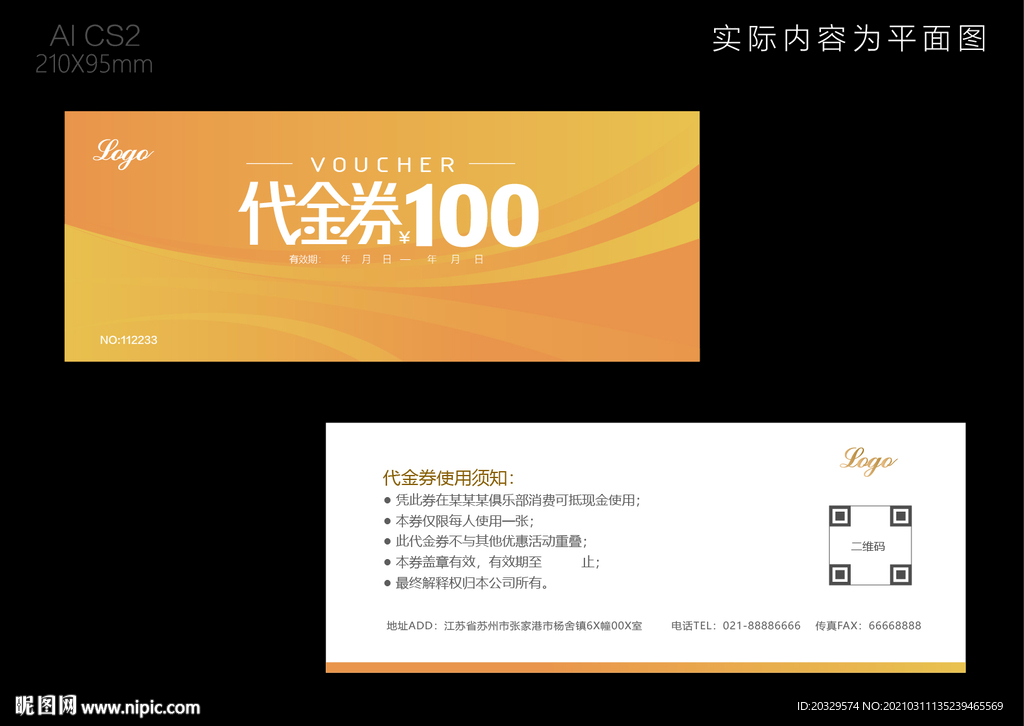The height and width of the screenshot is (726, 1024).
Task: Click the serial number NO:112233
Action: (x=129, y=340)
